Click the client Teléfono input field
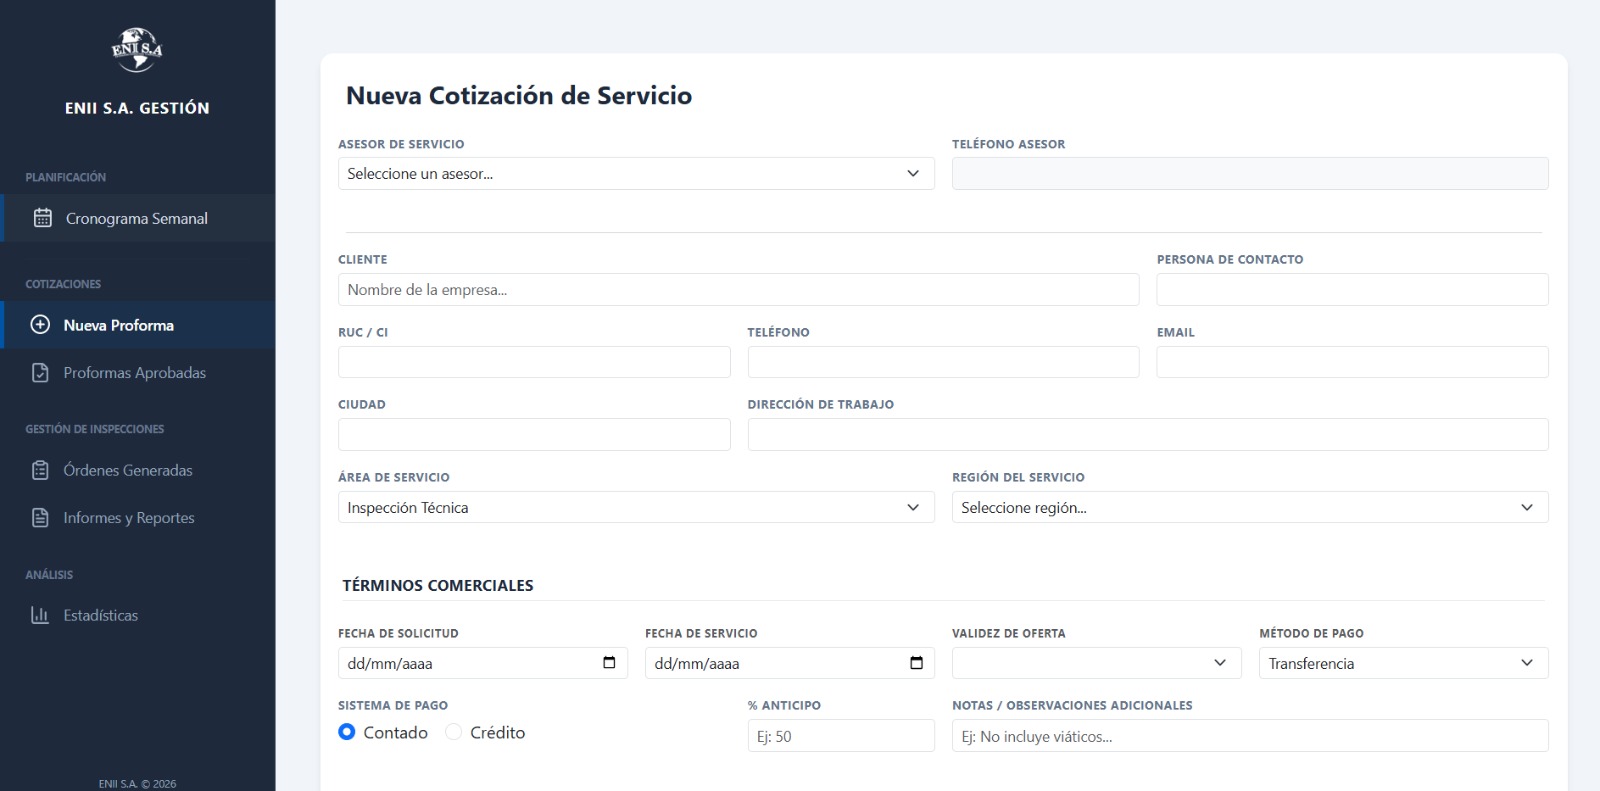Viewport: 1600px width, 791px height. pos(943,362)
